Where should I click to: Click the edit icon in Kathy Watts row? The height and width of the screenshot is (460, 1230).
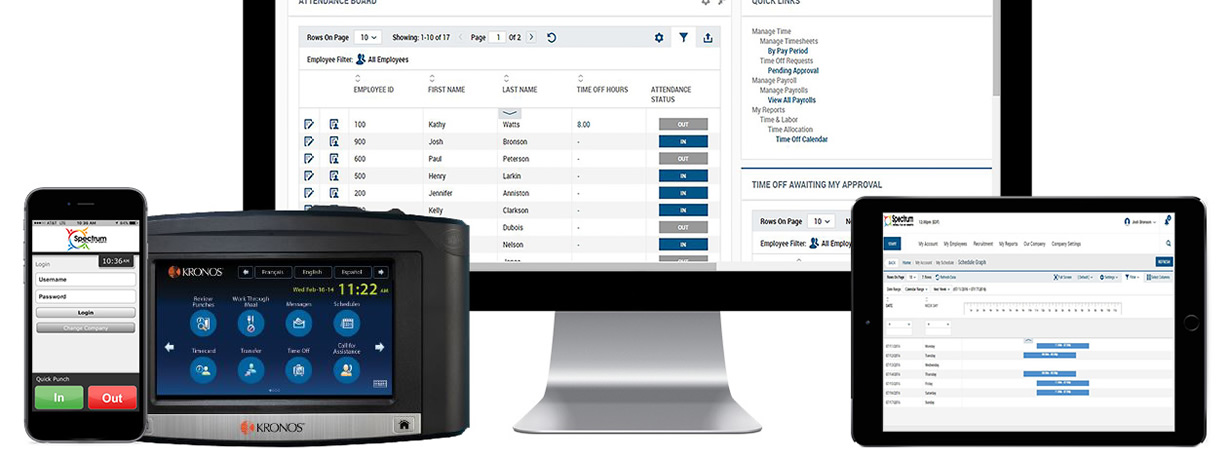click(x=309, y=124)
